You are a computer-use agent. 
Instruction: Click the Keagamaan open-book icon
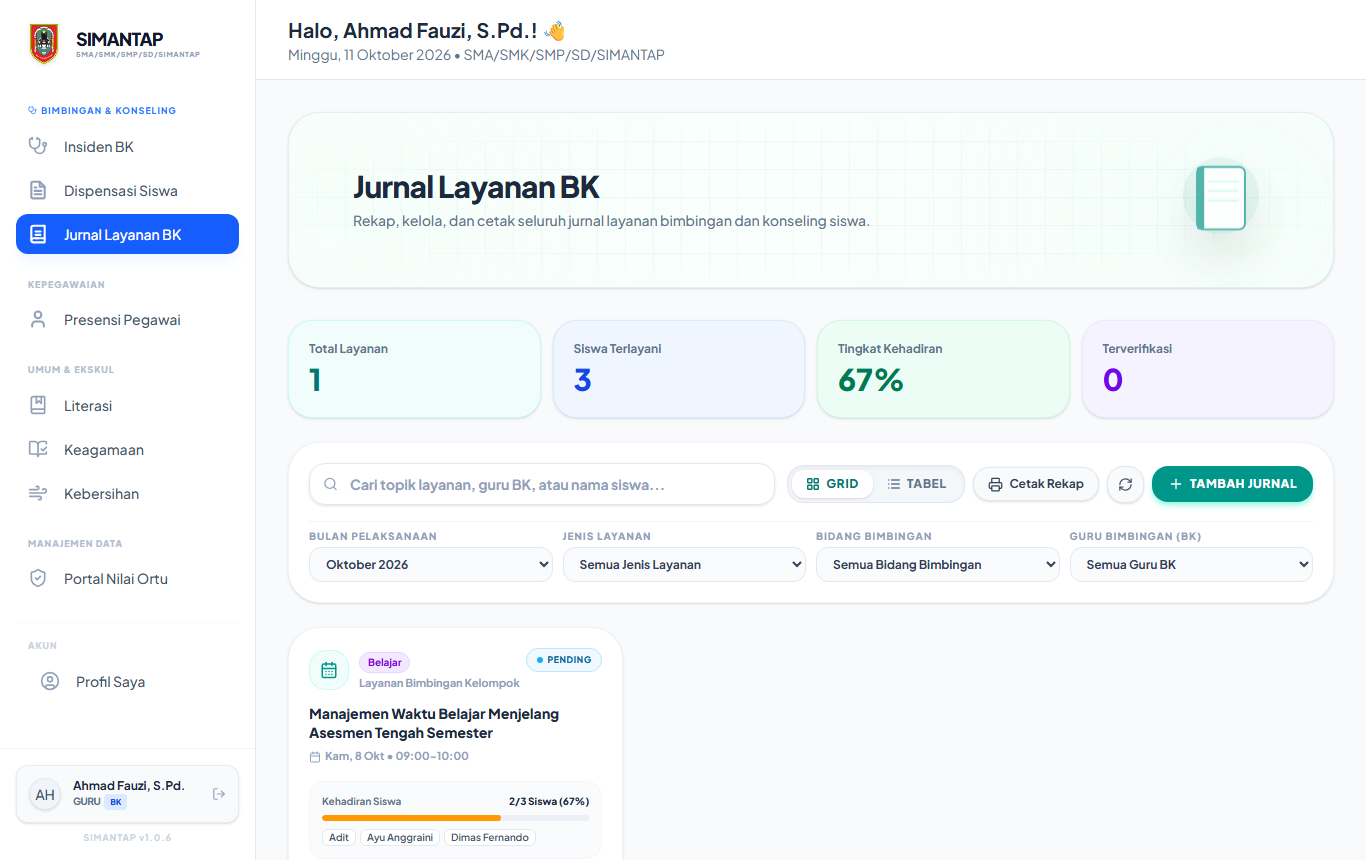click(38, 449)
